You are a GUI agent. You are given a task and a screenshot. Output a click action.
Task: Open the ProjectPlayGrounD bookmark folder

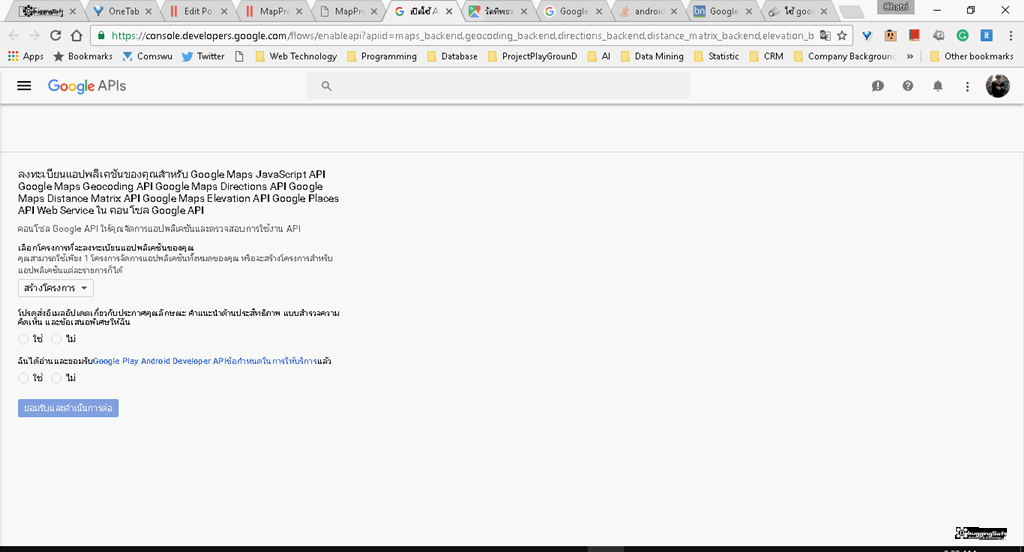[x=532, y=56]
